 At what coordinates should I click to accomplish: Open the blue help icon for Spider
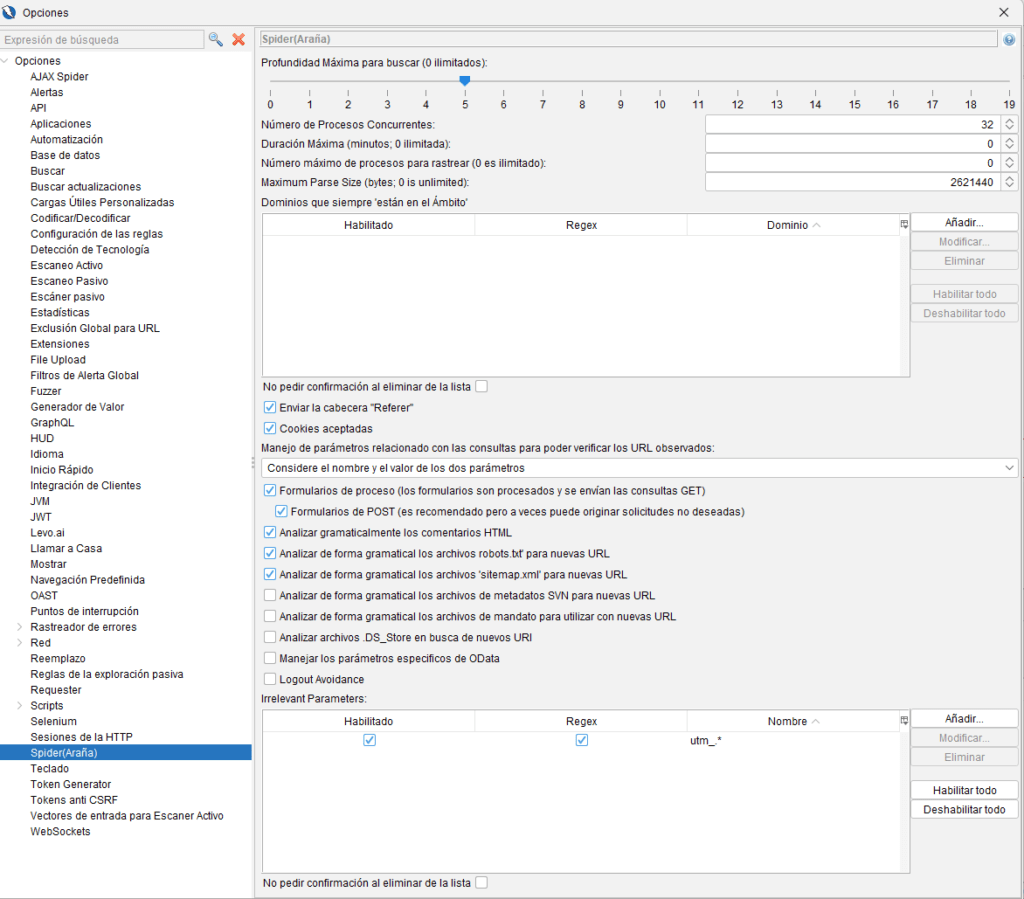click(1009, 40)
